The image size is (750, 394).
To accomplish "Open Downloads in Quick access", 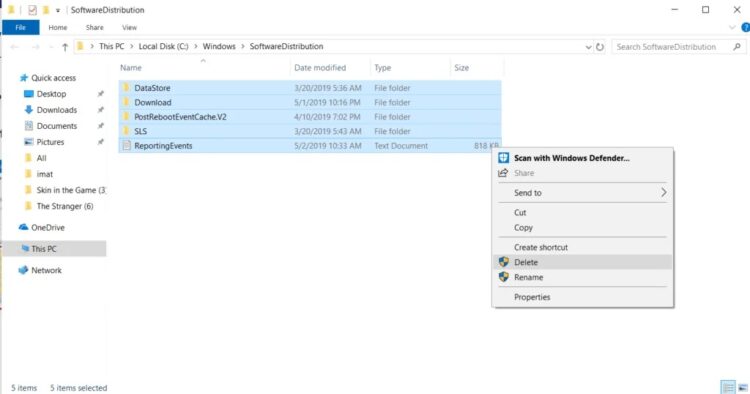I will [56, 110].
